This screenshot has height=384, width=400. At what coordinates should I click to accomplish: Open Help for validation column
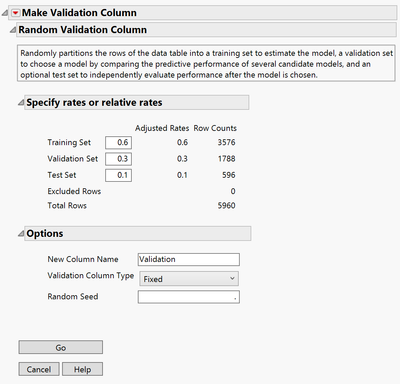coord(82,369)
